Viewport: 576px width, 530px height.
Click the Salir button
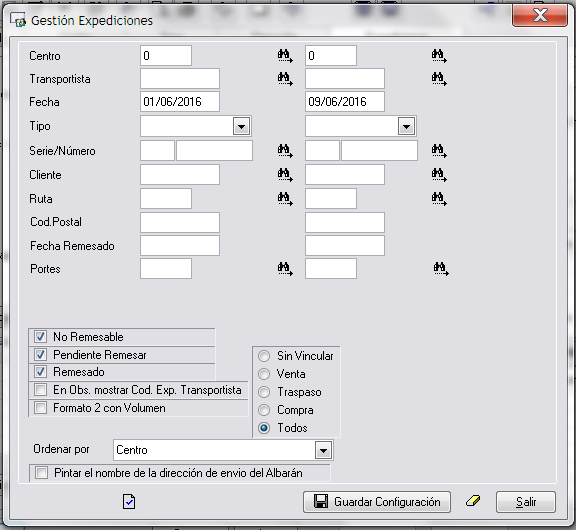coord(526,502)
